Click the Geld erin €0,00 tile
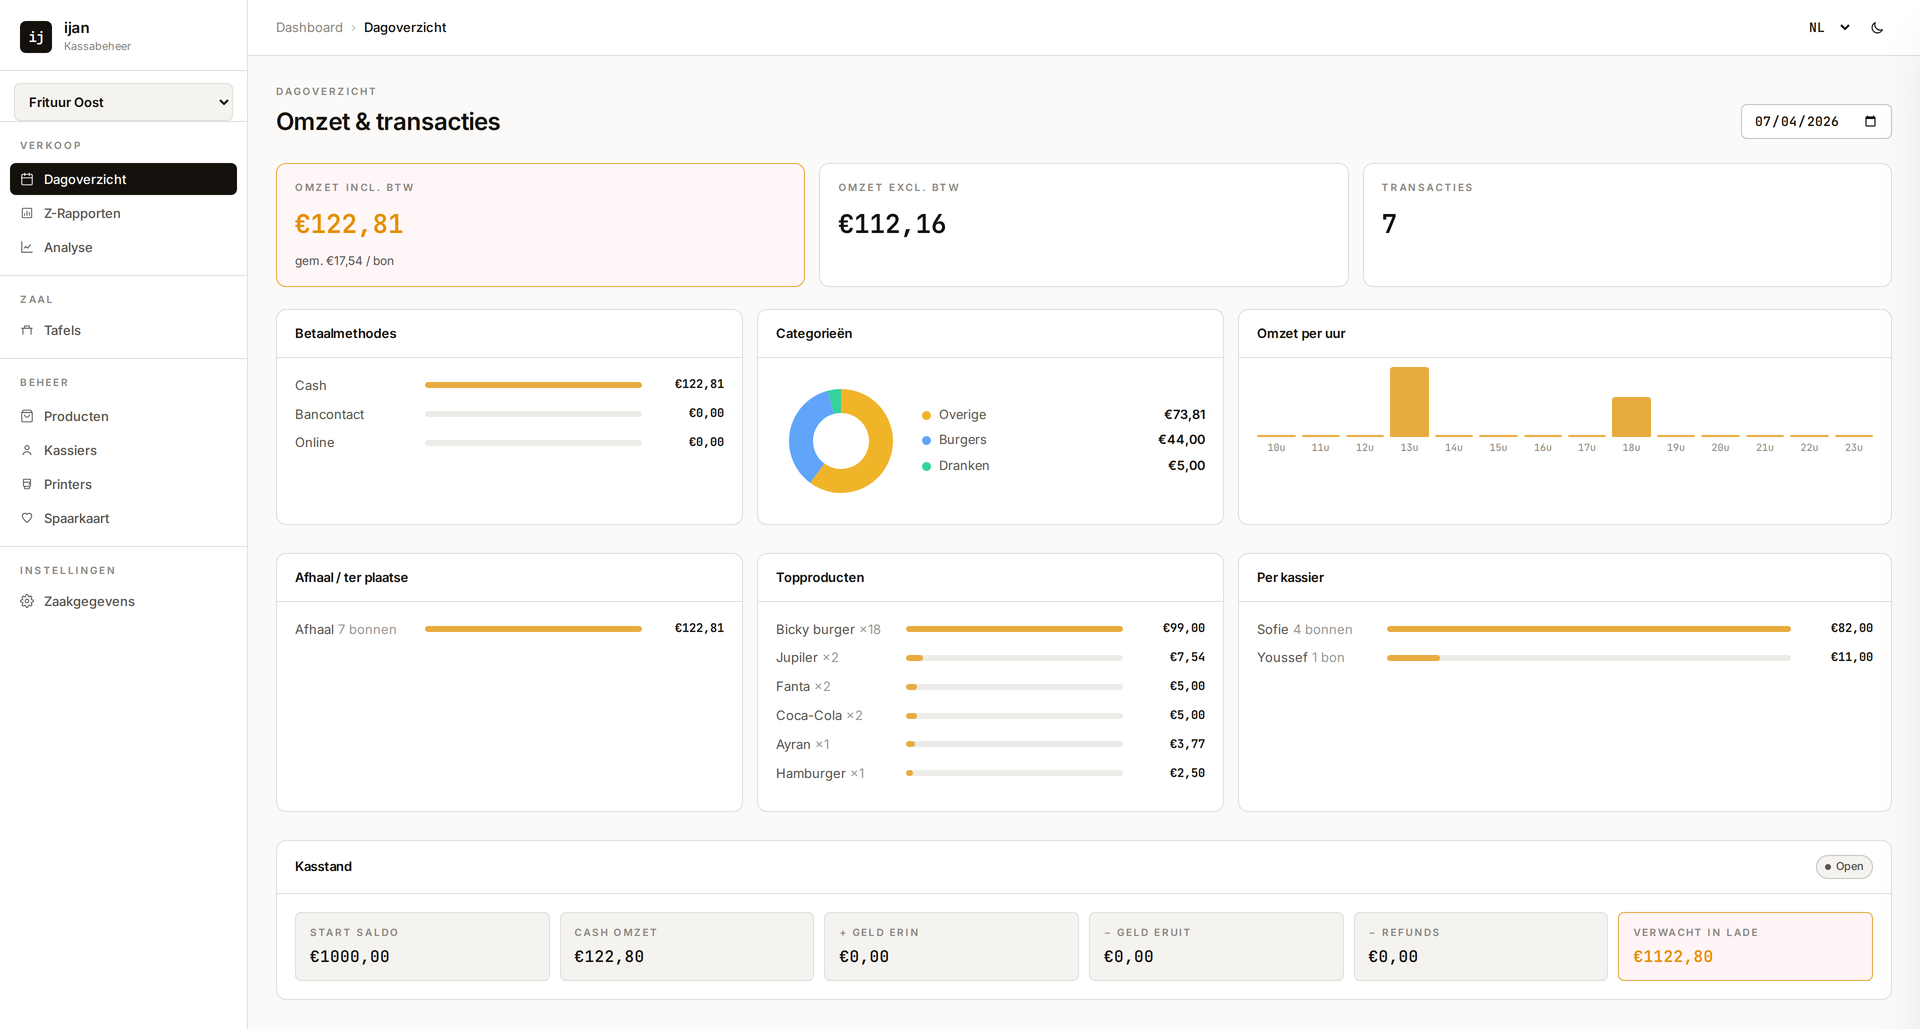 tap(951, 946)
